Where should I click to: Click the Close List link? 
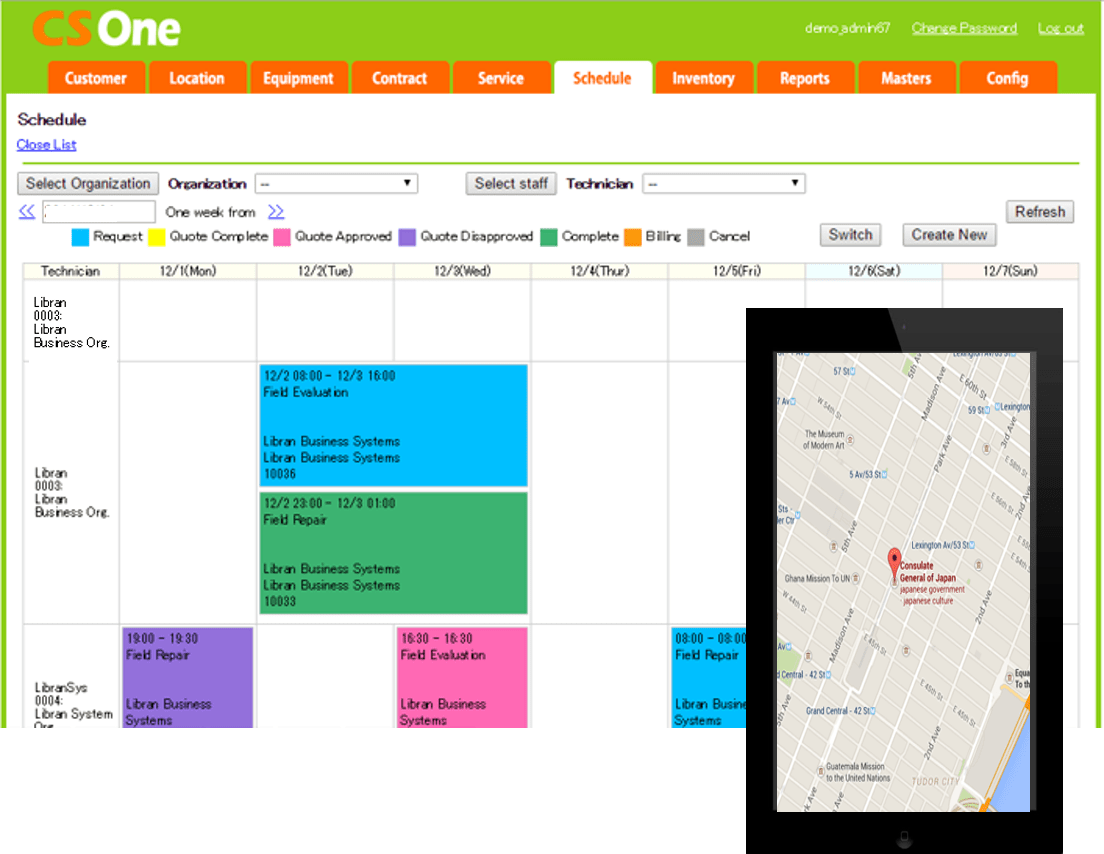[x=46, y=144]
